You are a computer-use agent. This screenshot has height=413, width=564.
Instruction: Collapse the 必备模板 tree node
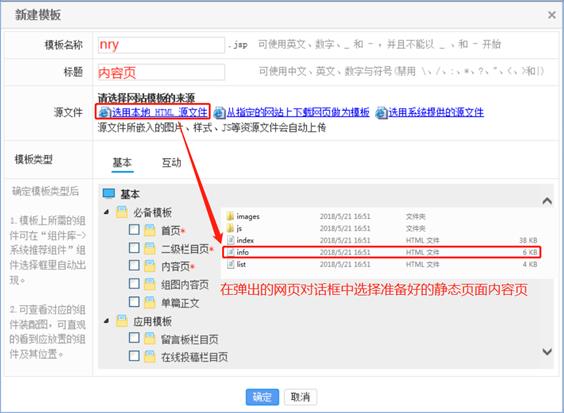tap(106, 212)
